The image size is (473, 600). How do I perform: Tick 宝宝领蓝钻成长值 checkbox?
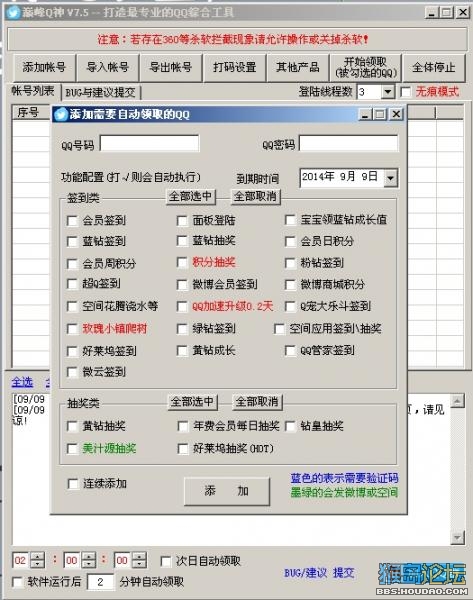tap(290, 220)
